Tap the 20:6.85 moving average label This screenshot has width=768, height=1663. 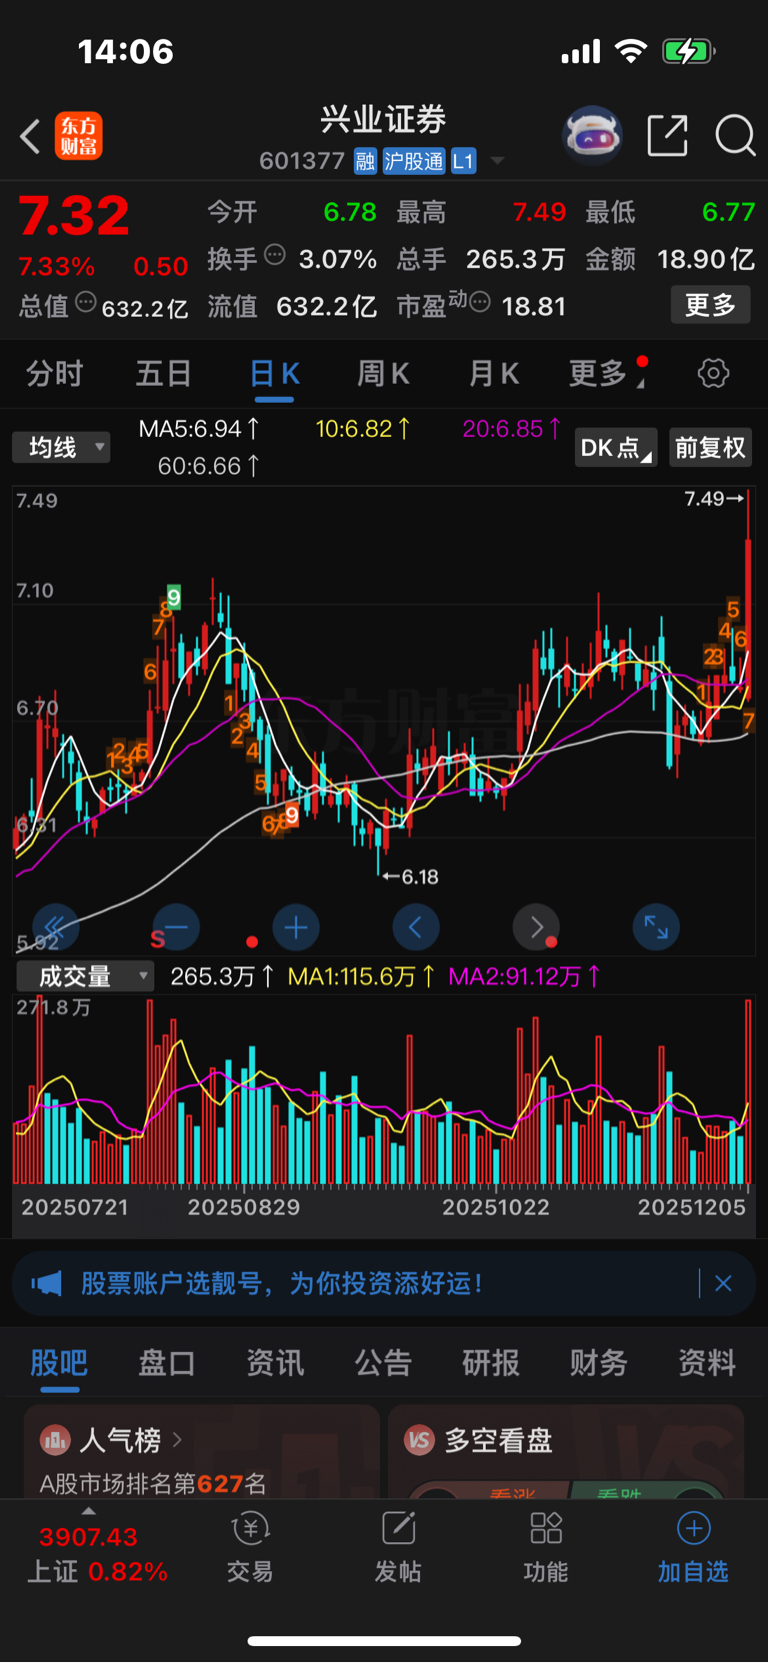click(x=511, y=429)
